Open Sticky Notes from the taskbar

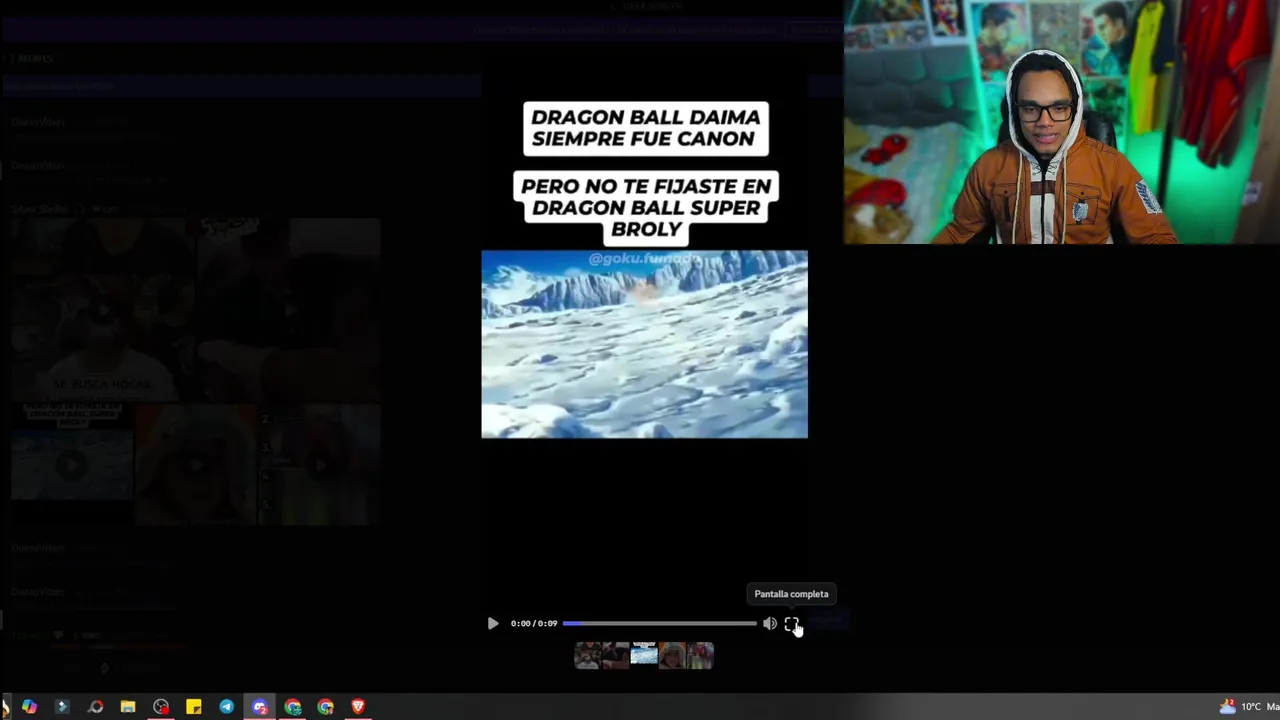pos(194,707)
